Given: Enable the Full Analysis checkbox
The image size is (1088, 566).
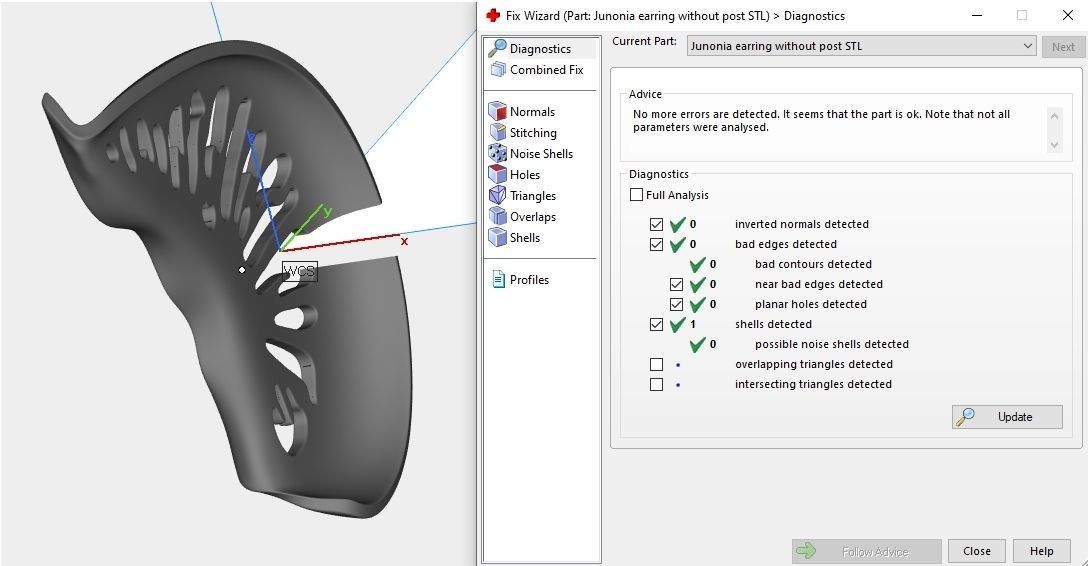Looking at the screenshot, I should [x=636, y=195].
